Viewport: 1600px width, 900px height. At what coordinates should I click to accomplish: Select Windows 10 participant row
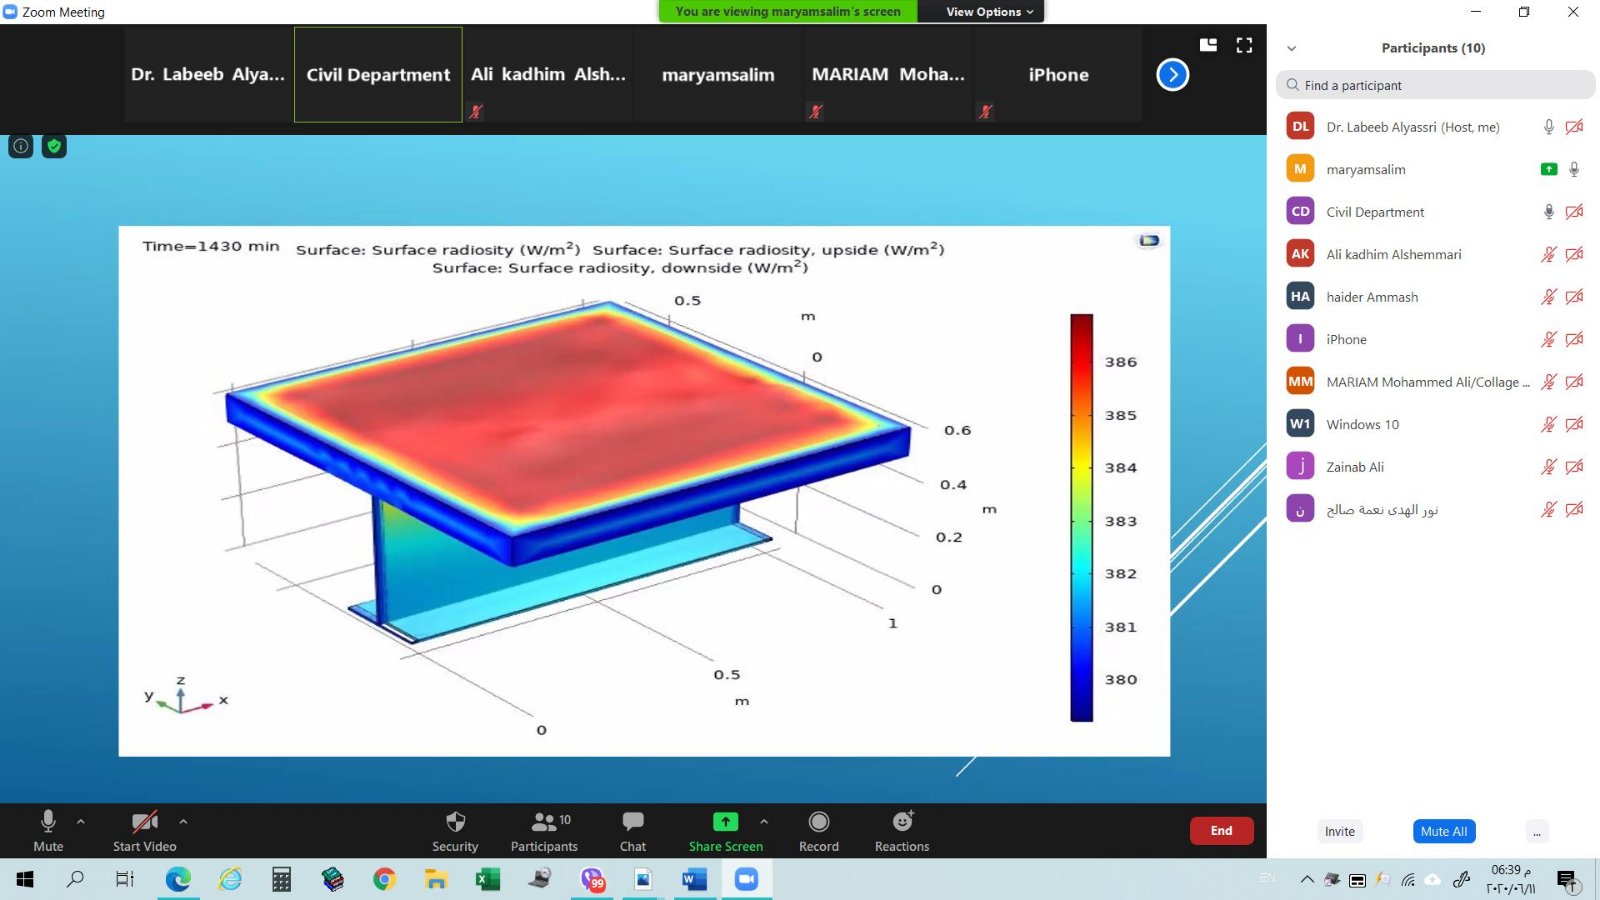click(1435, 424)
